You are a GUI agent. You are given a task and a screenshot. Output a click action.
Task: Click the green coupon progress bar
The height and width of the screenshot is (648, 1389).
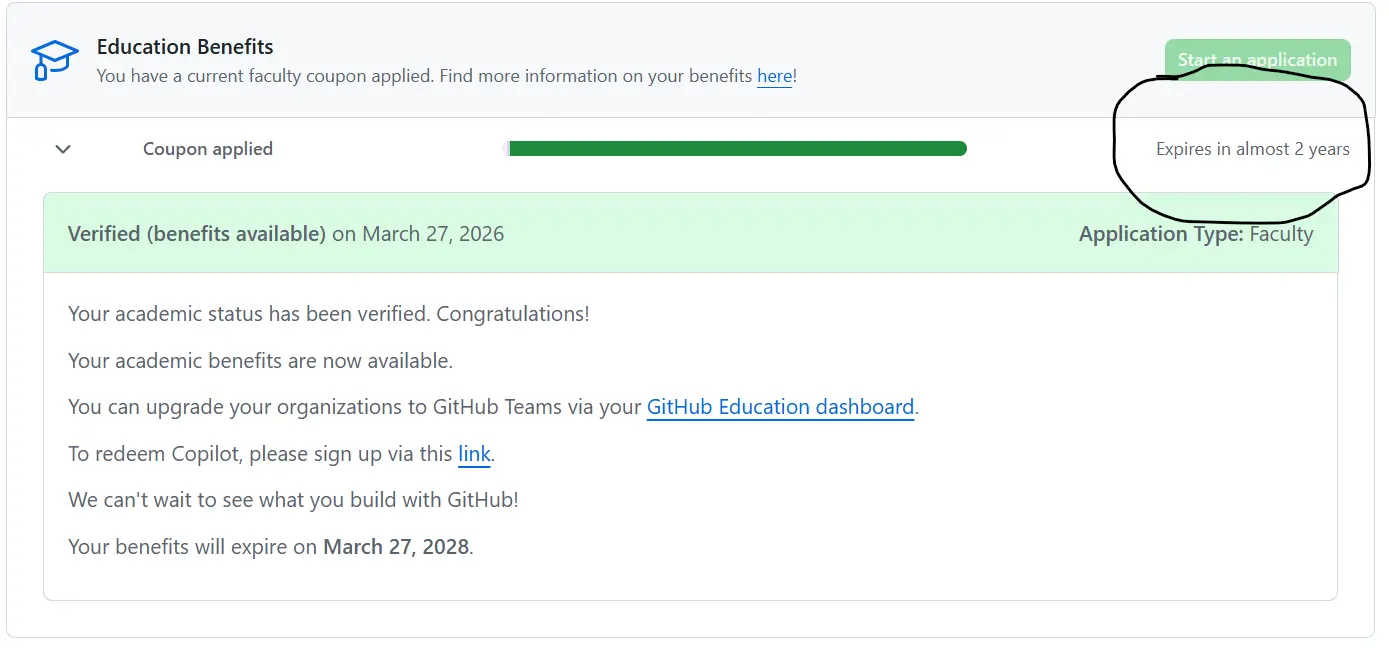click(x=735, y=149)
